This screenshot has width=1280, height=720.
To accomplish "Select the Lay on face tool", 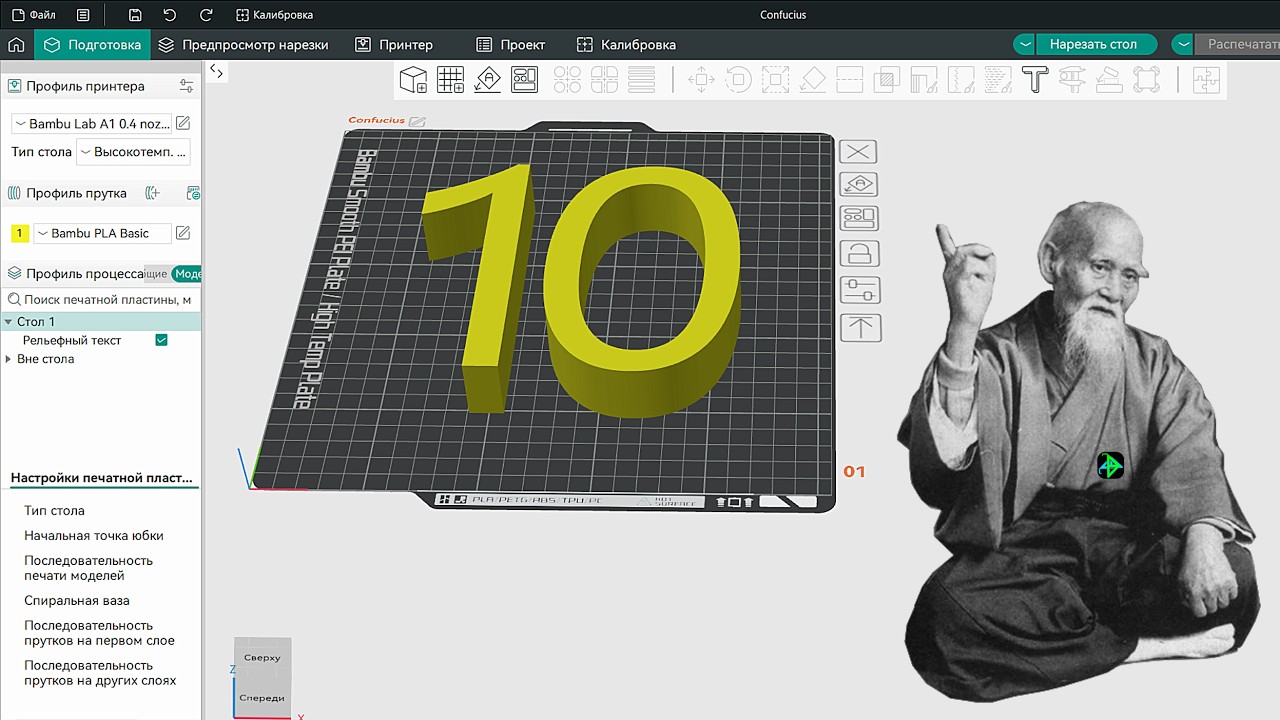I will 812,80.
